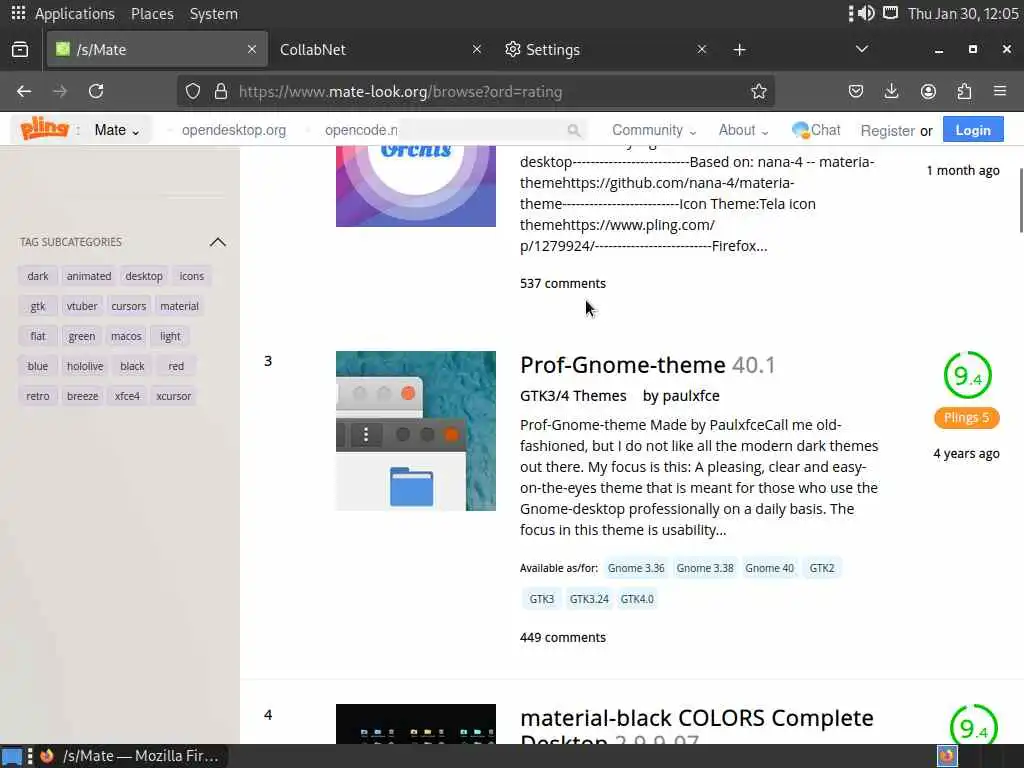Click the Login button

[972, 130]
